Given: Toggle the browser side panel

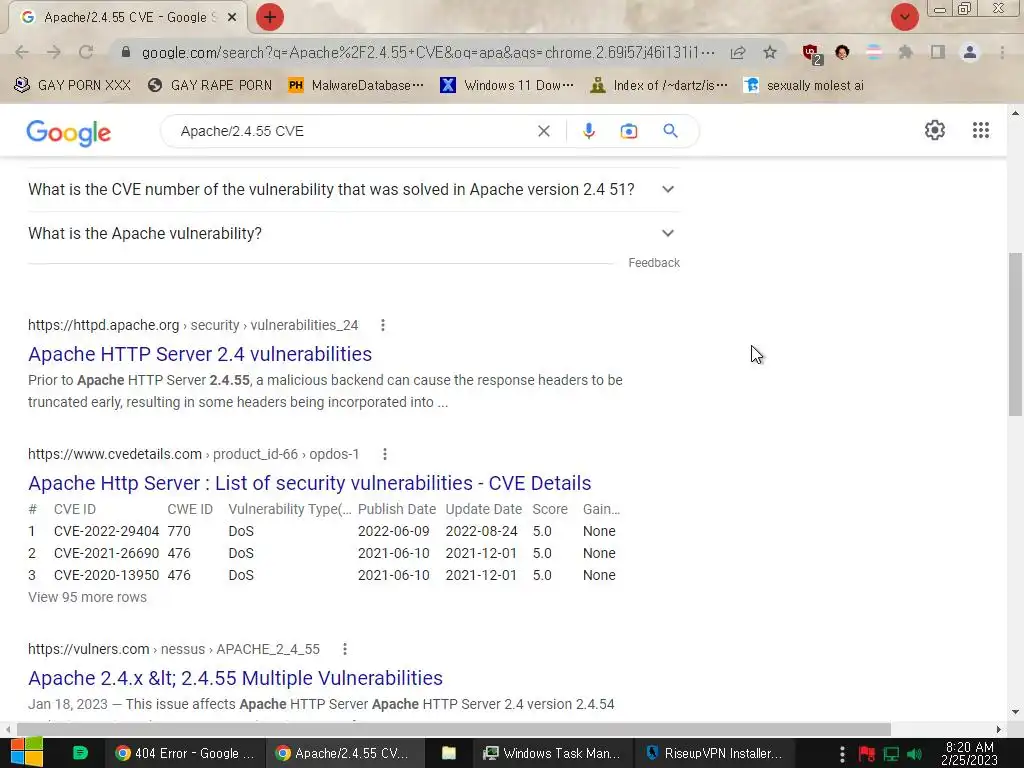Looking at the screenshot, I should tap(938, 52).
